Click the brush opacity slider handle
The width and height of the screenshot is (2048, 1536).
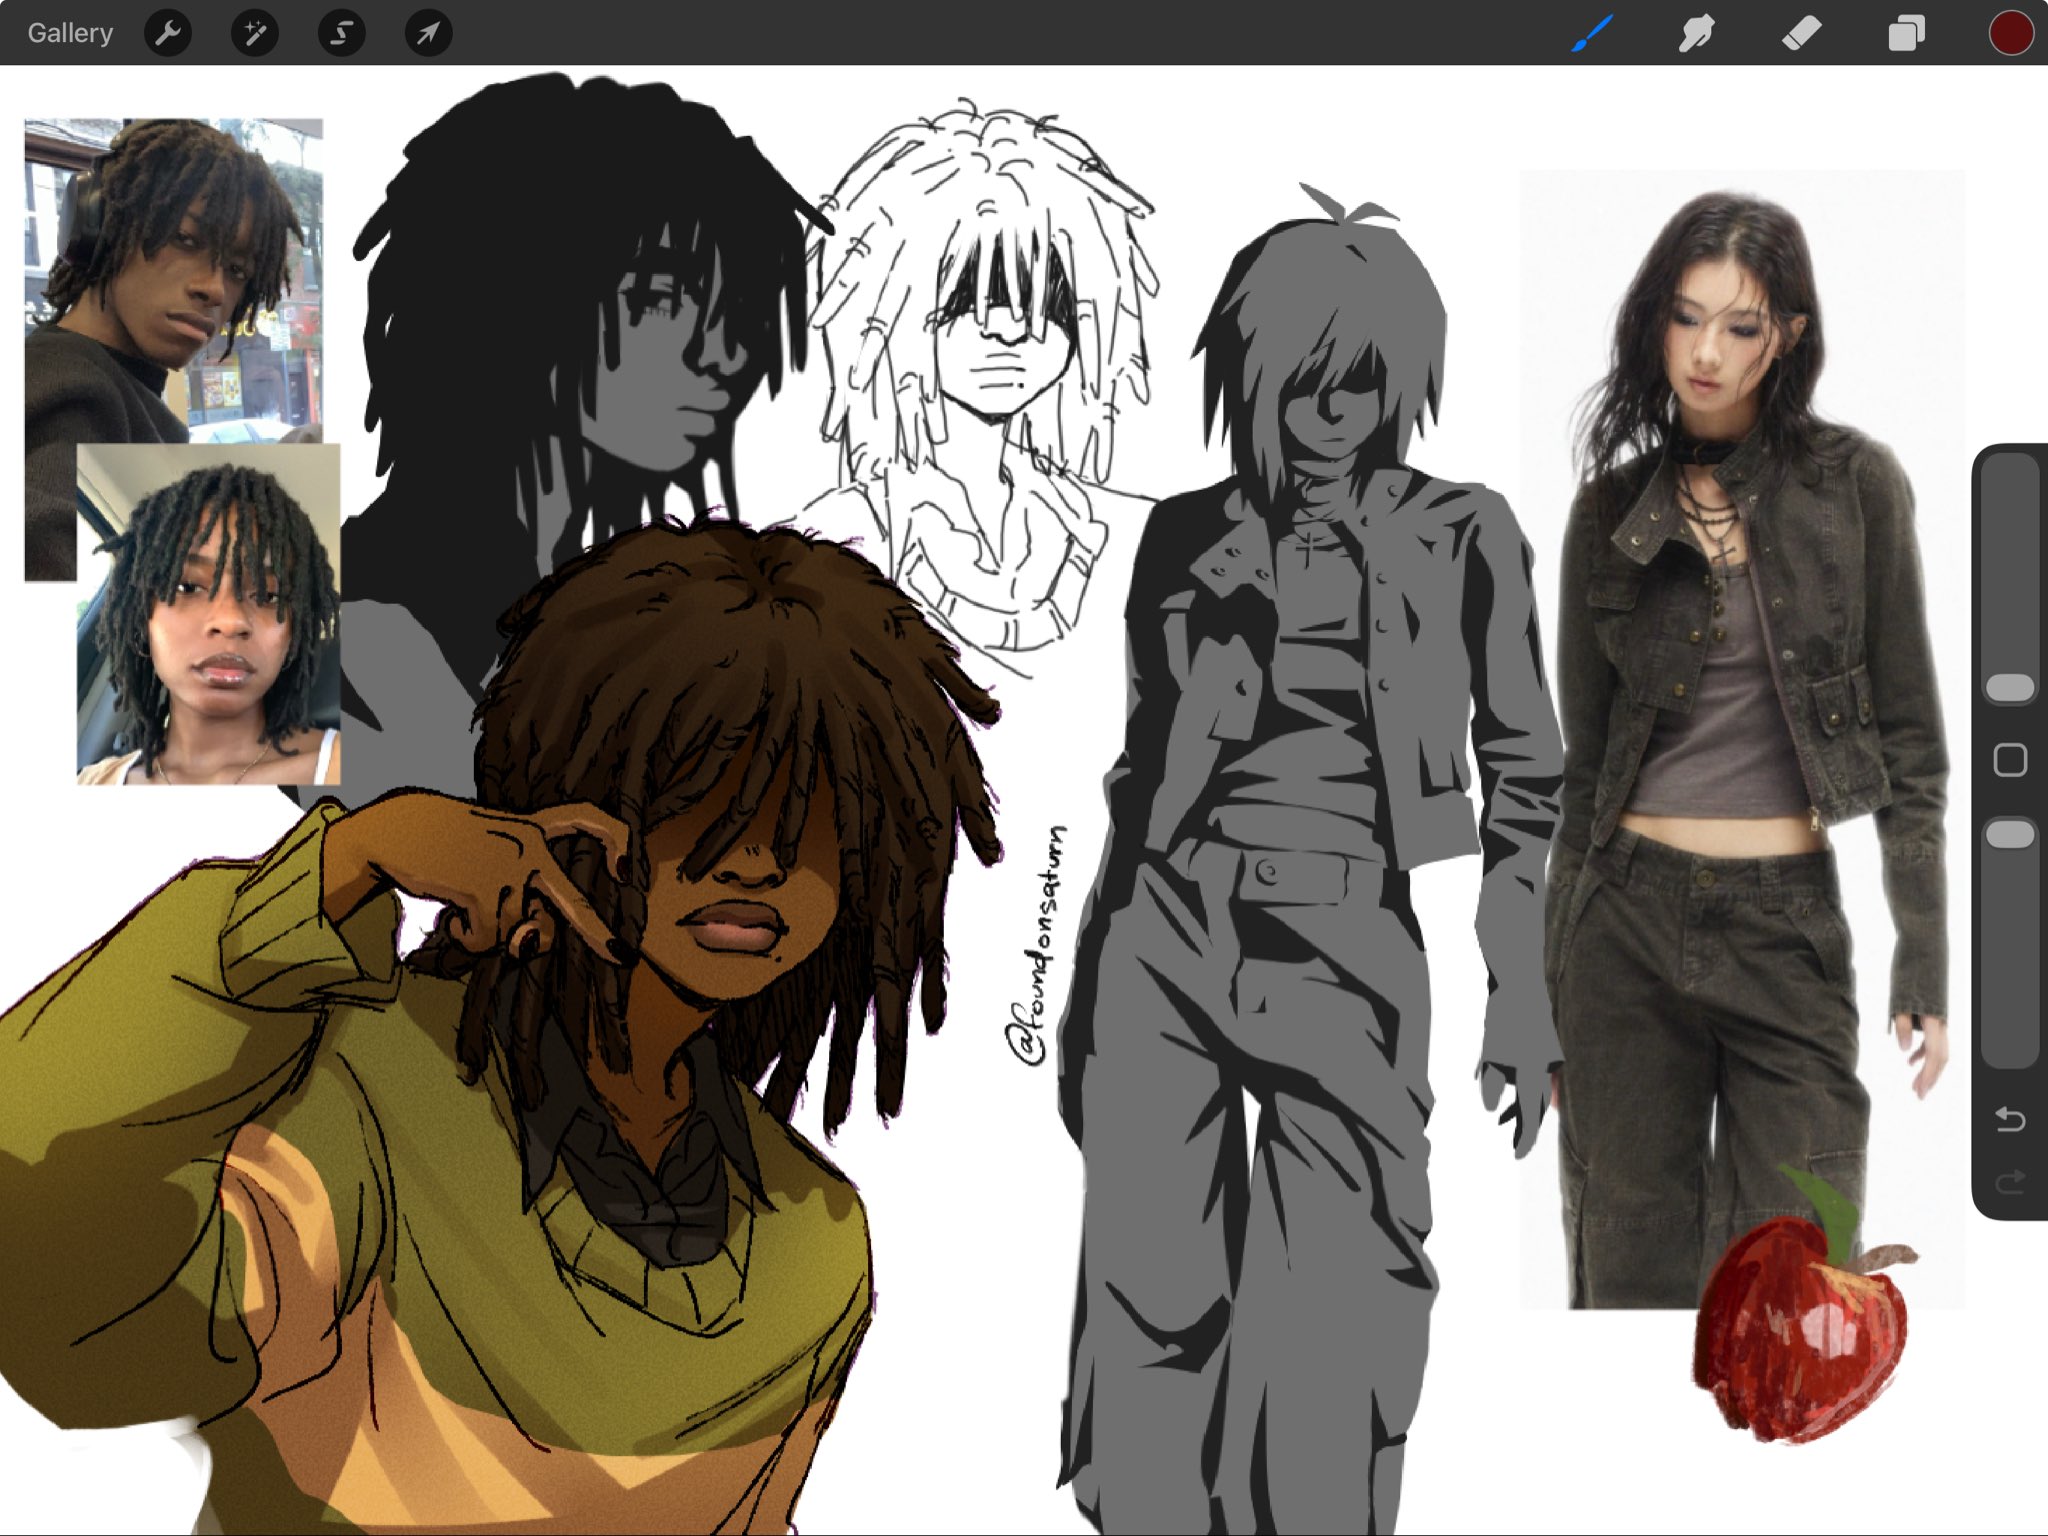(2009, 834)
